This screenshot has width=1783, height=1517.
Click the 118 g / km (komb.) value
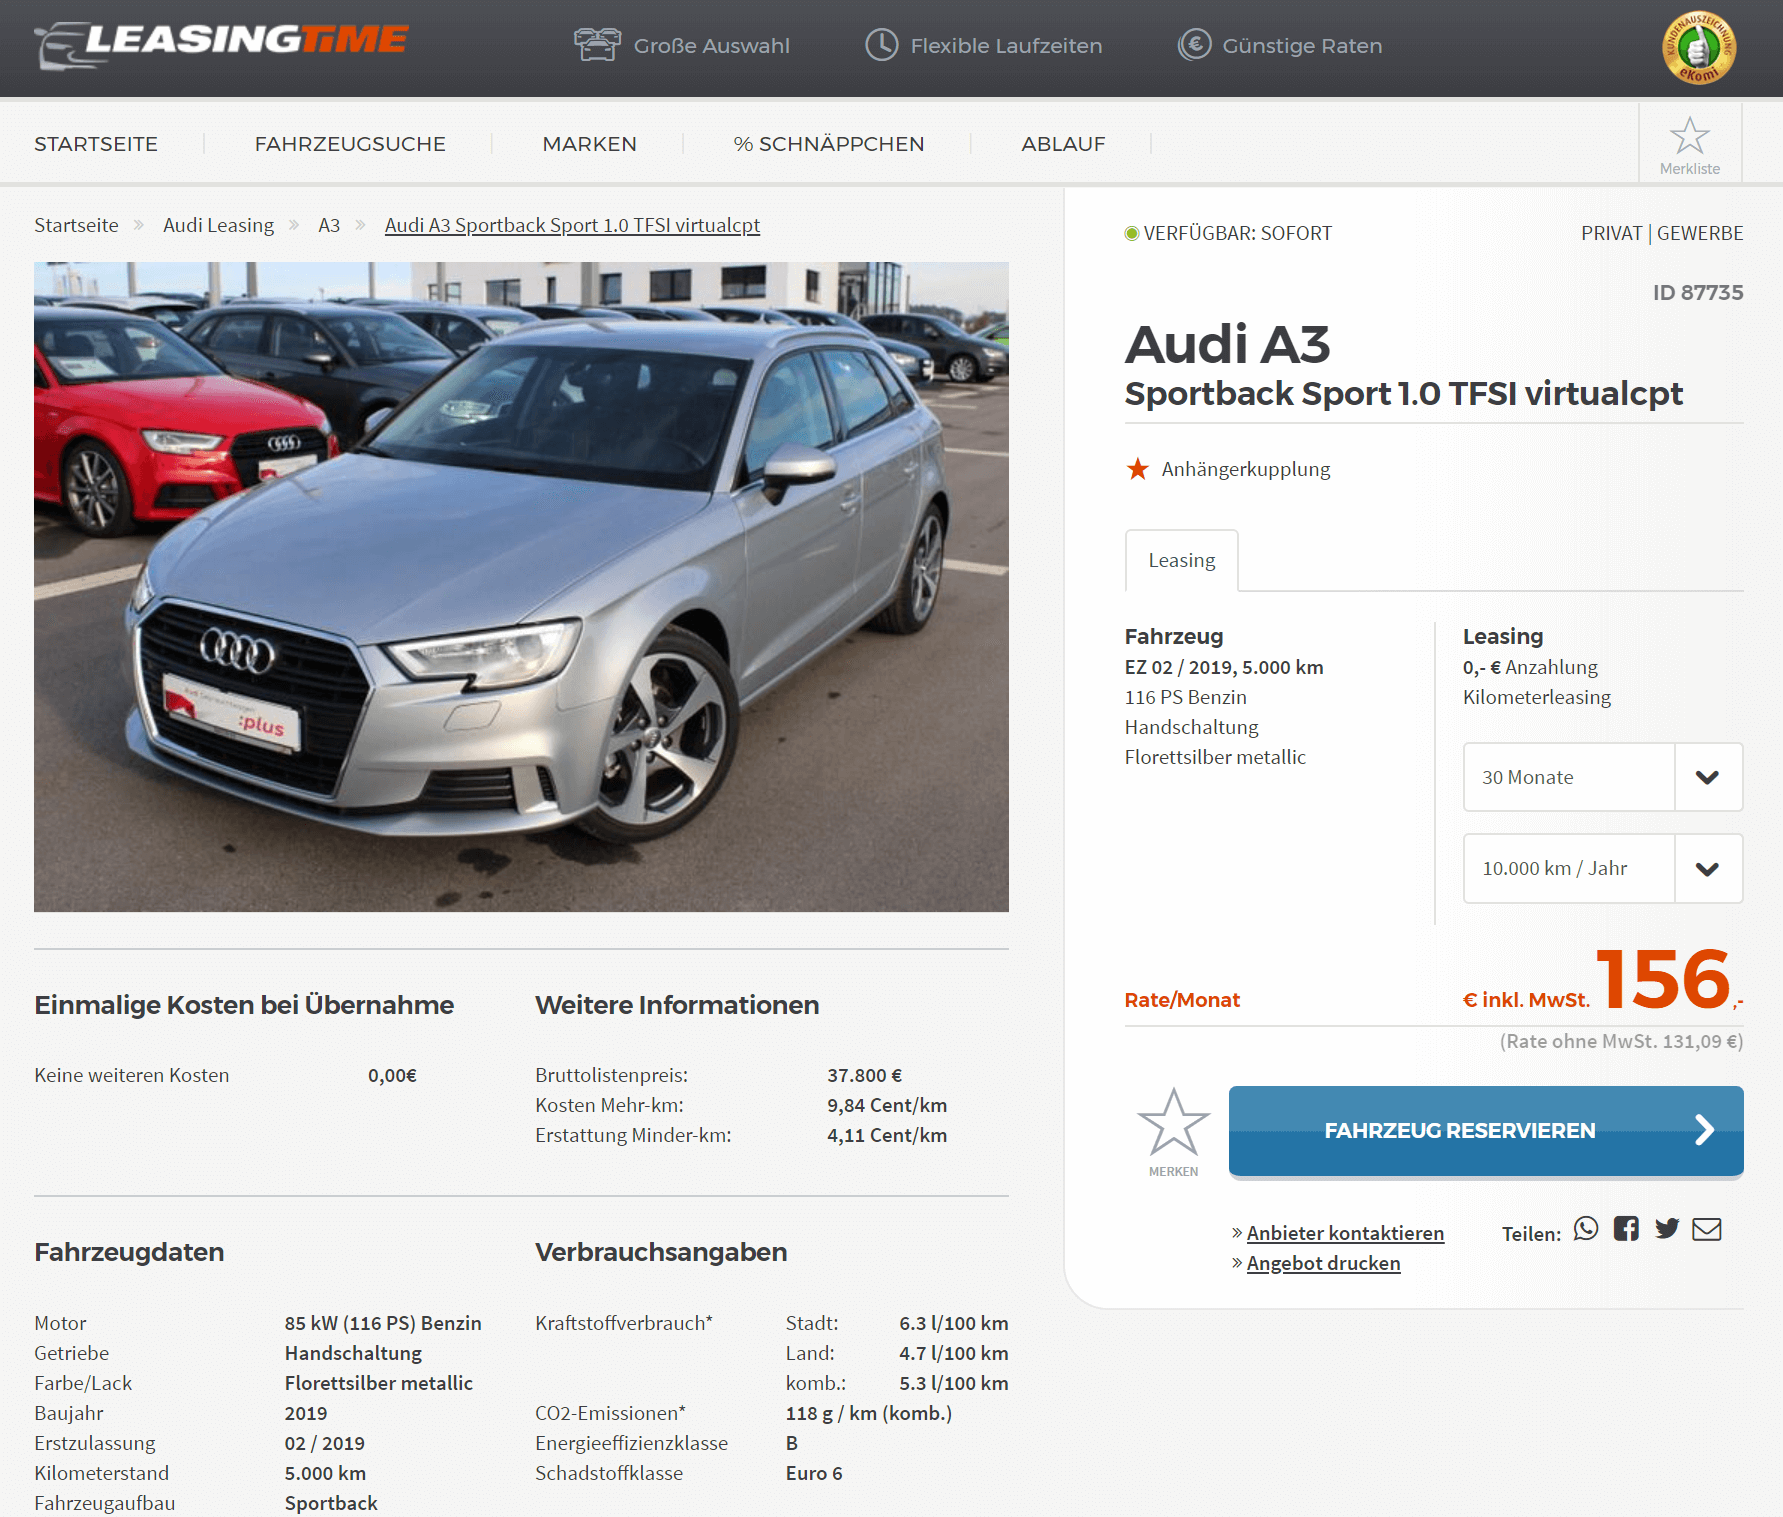[x=869, y=1413]
